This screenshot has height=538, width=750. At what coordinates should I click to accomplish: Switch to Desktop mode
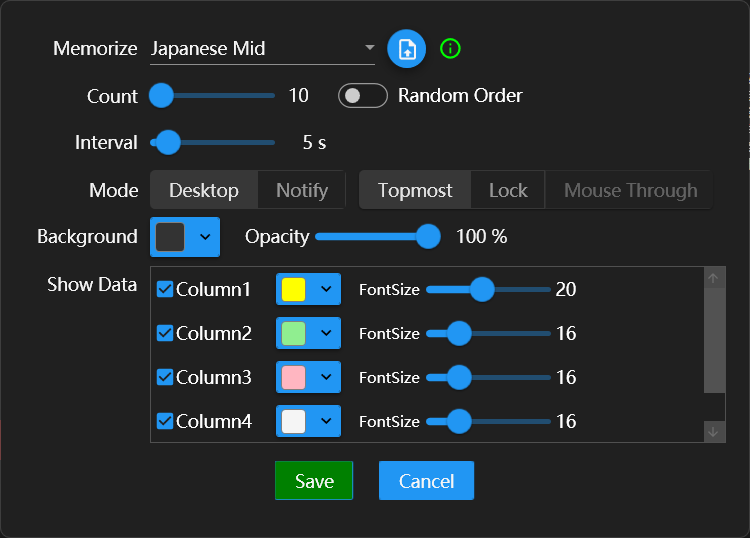(204, 190)
